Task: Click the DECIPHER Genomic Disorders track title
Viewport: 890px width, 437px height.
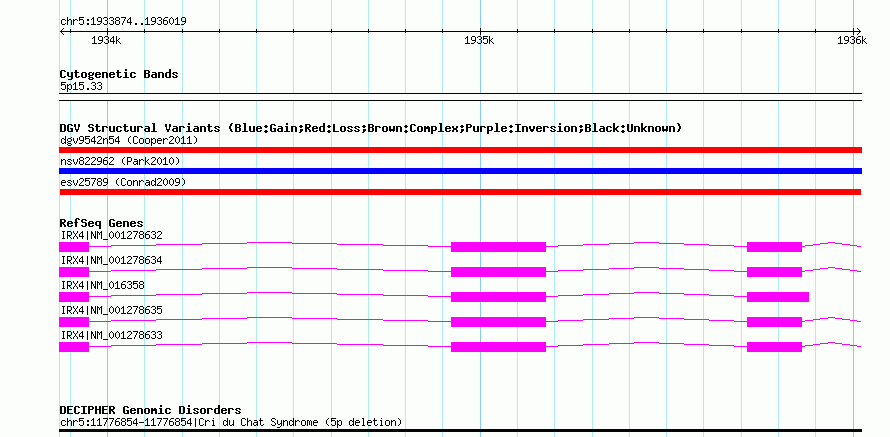Action: (x=150, y=410)
